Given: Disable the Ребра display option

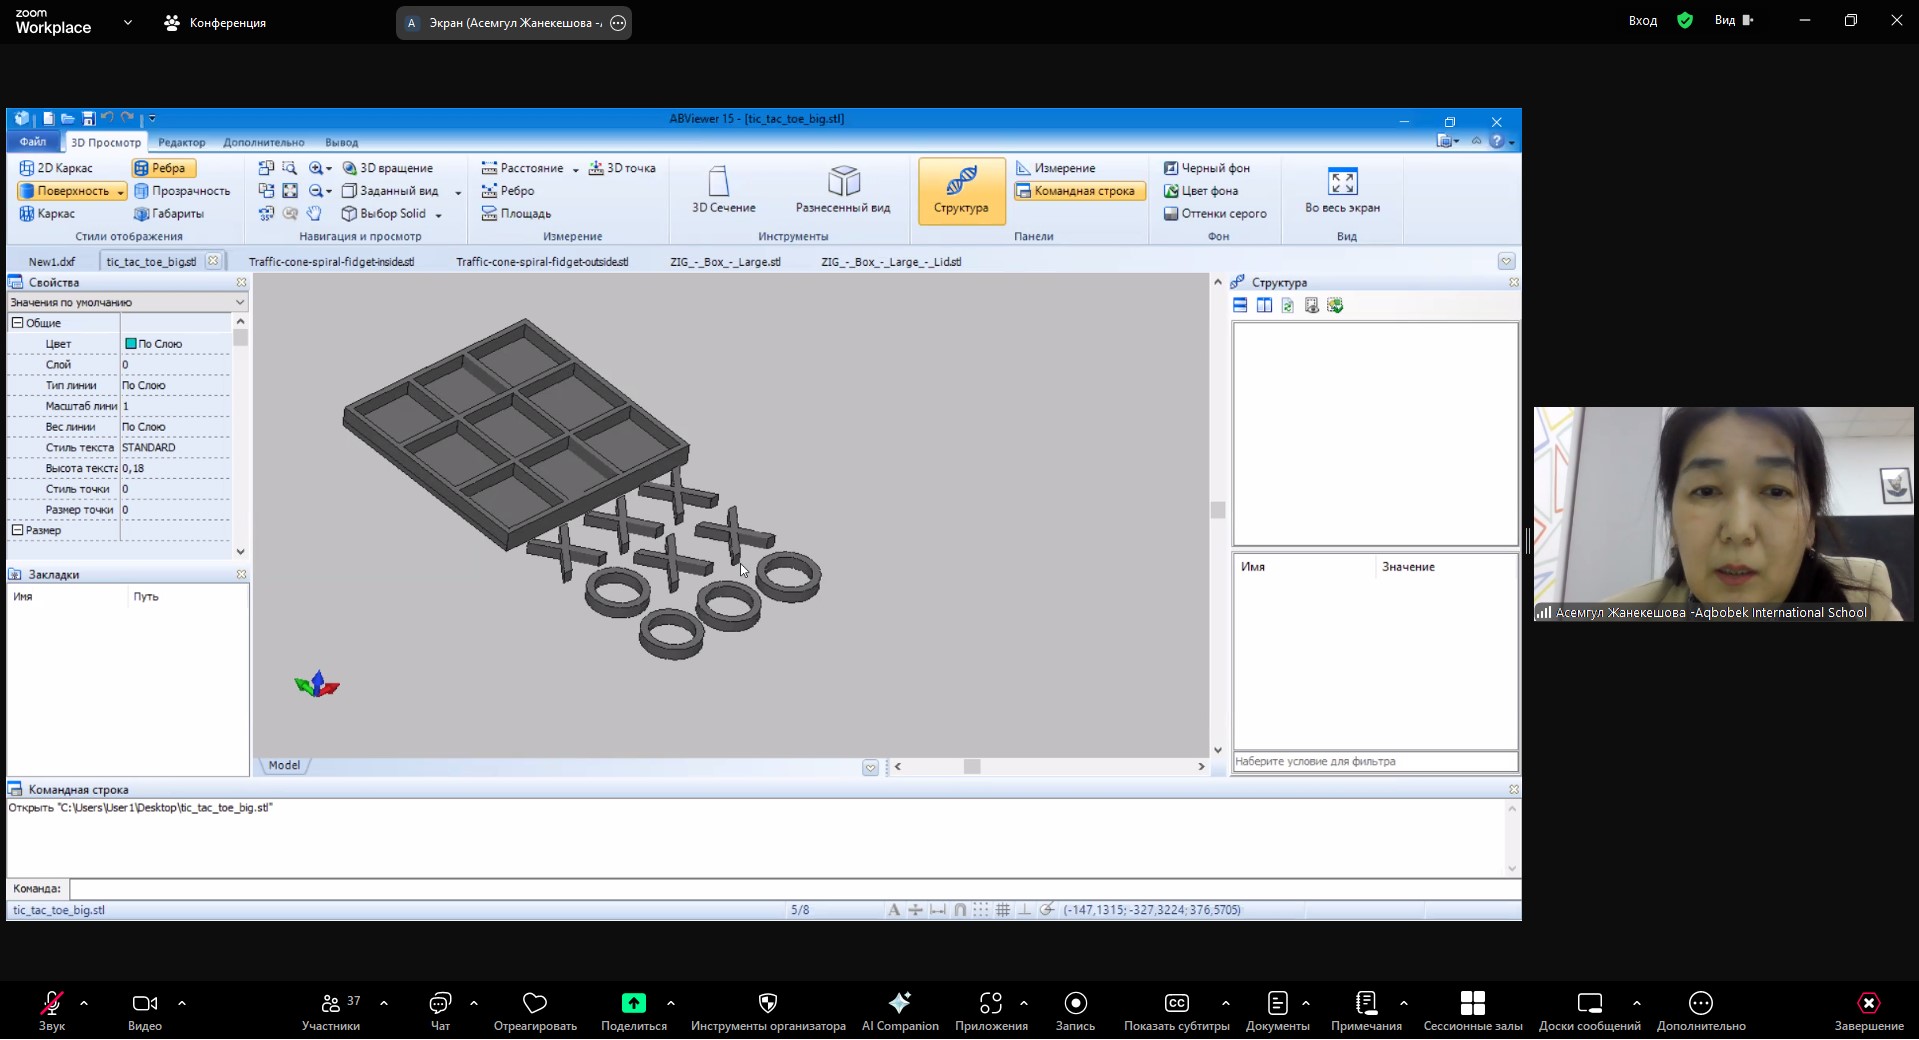Looking at the screenshot, I should click(x=161, y=168).
